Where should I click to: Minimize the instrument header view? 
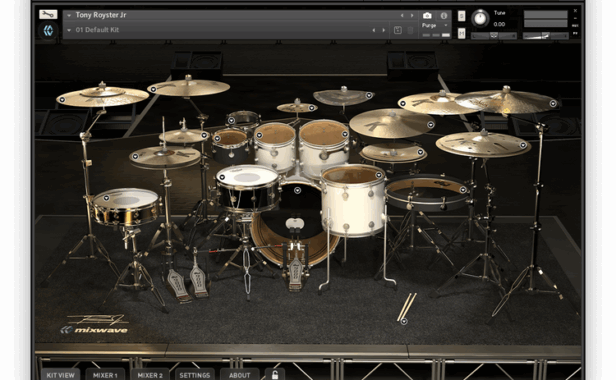(575, 18)
